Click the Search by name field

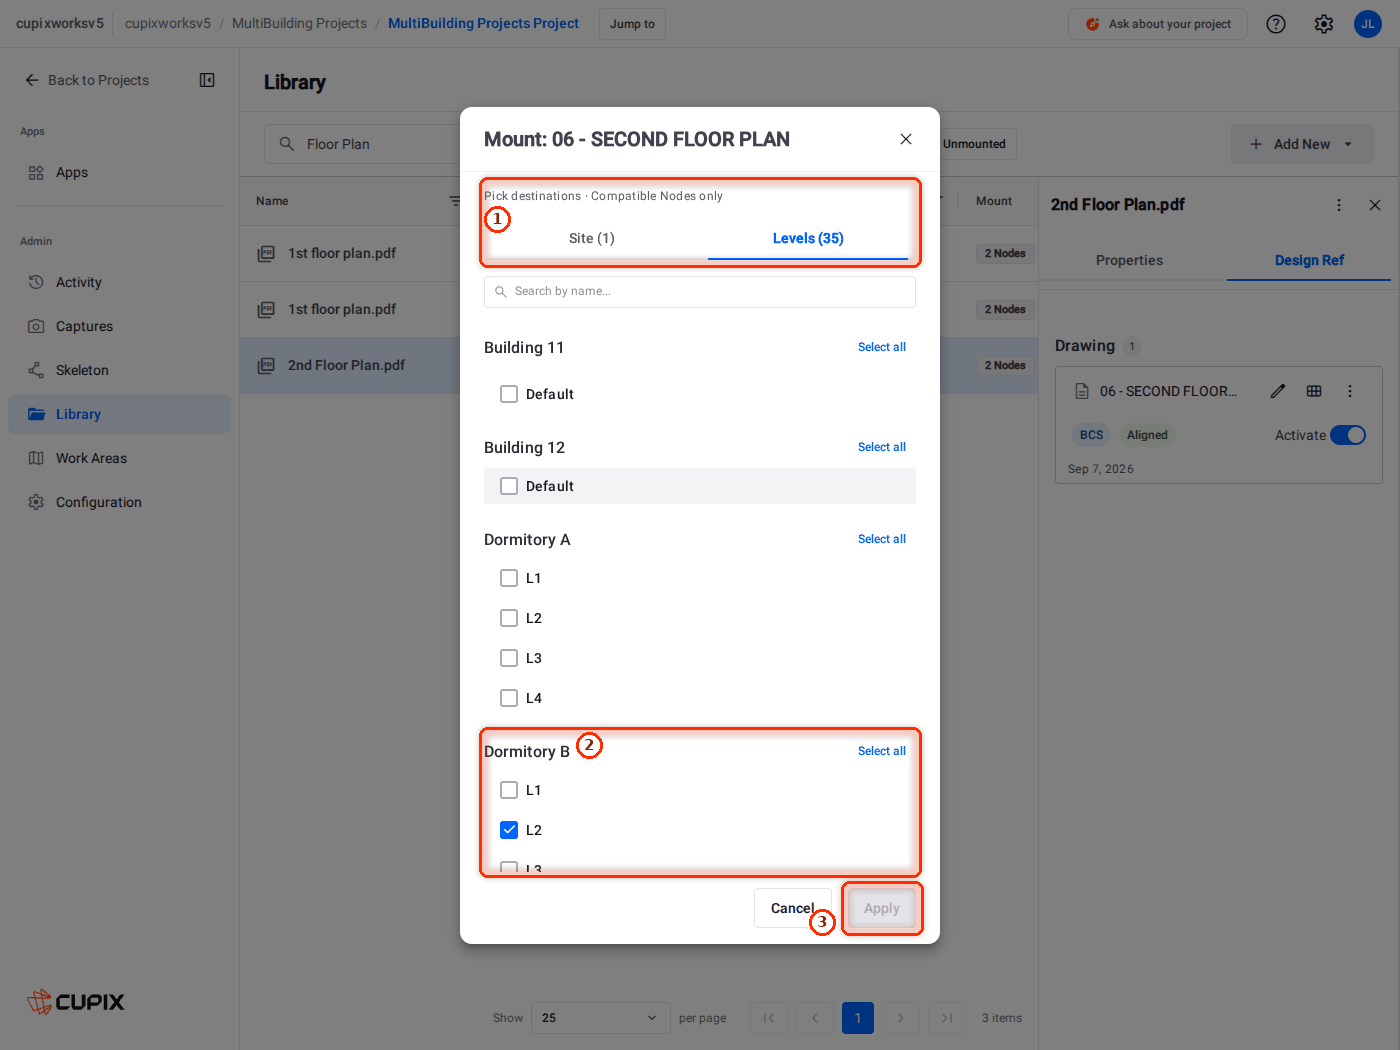[700, 292]
